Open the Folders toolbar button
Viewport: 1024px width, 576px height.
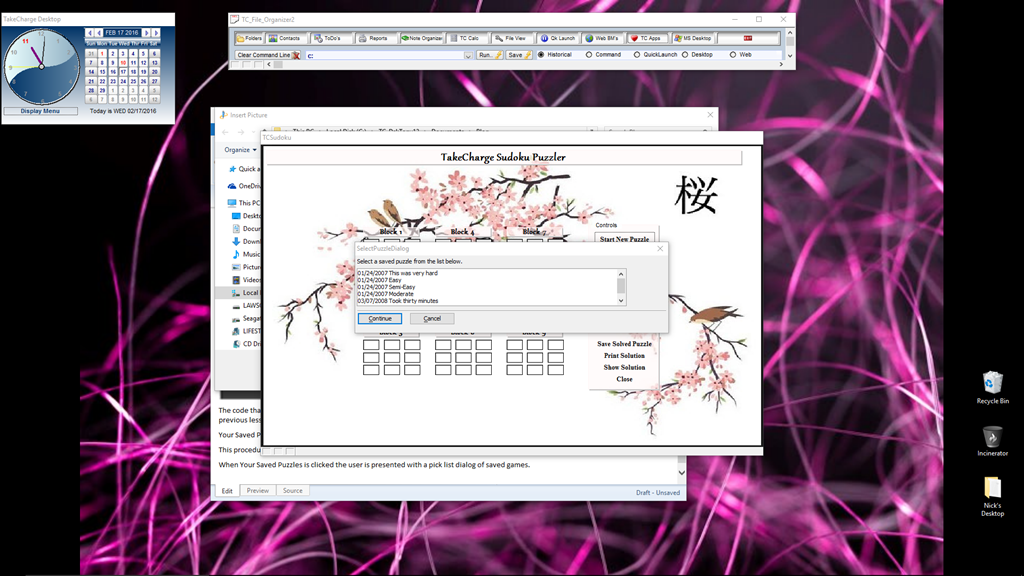(x=250, y=38)
